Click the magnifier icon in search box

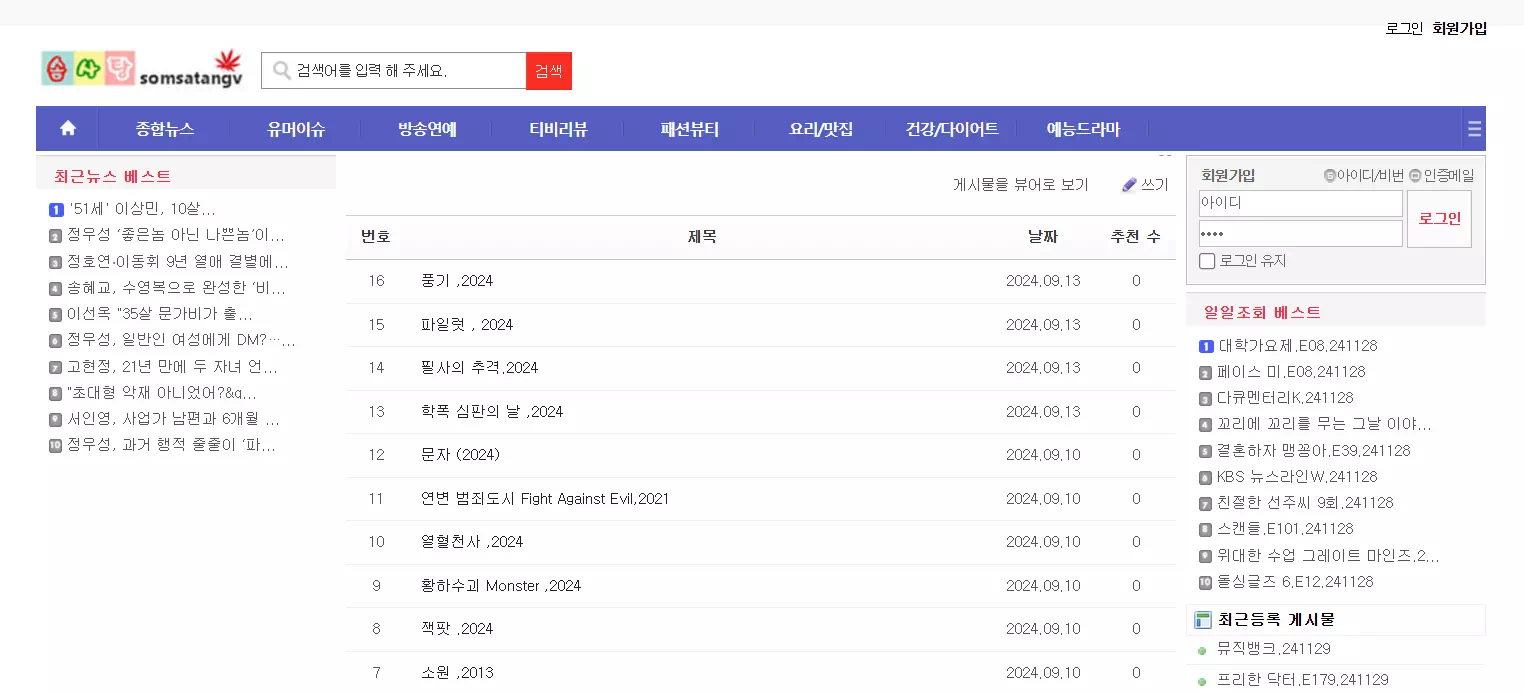tap(281, 71)
